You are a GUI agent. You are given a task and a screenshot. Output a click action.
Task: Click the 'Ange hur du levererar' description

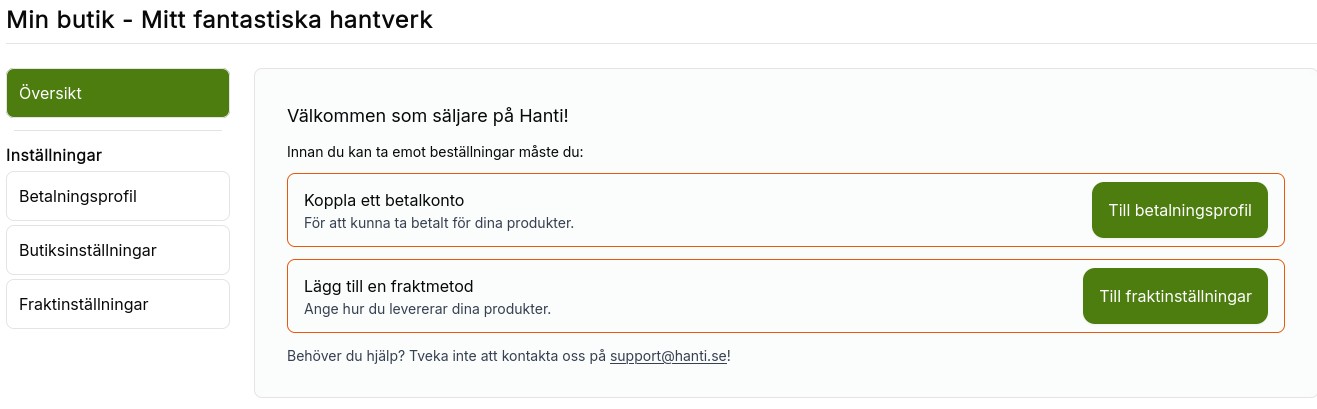click(x=427, y=309)
